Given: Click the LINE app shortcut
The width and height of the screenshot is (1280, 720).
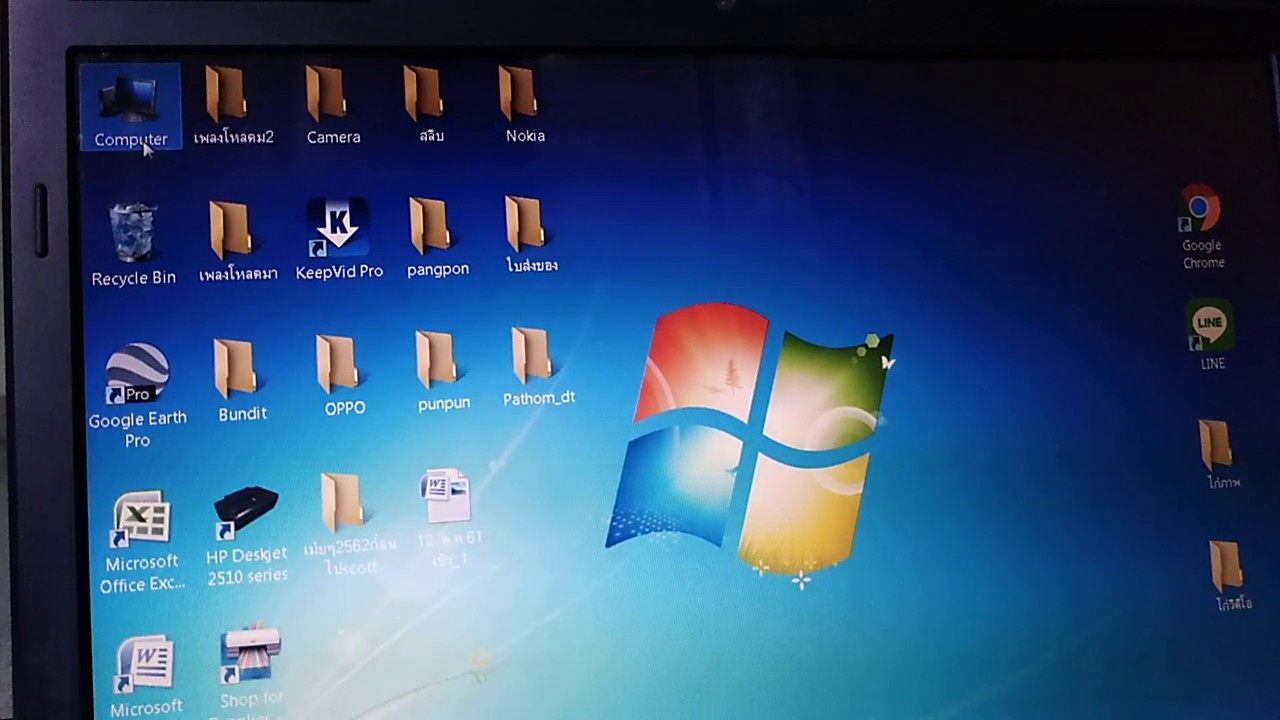Looking at the screenshot, I should click(1210, 336).
